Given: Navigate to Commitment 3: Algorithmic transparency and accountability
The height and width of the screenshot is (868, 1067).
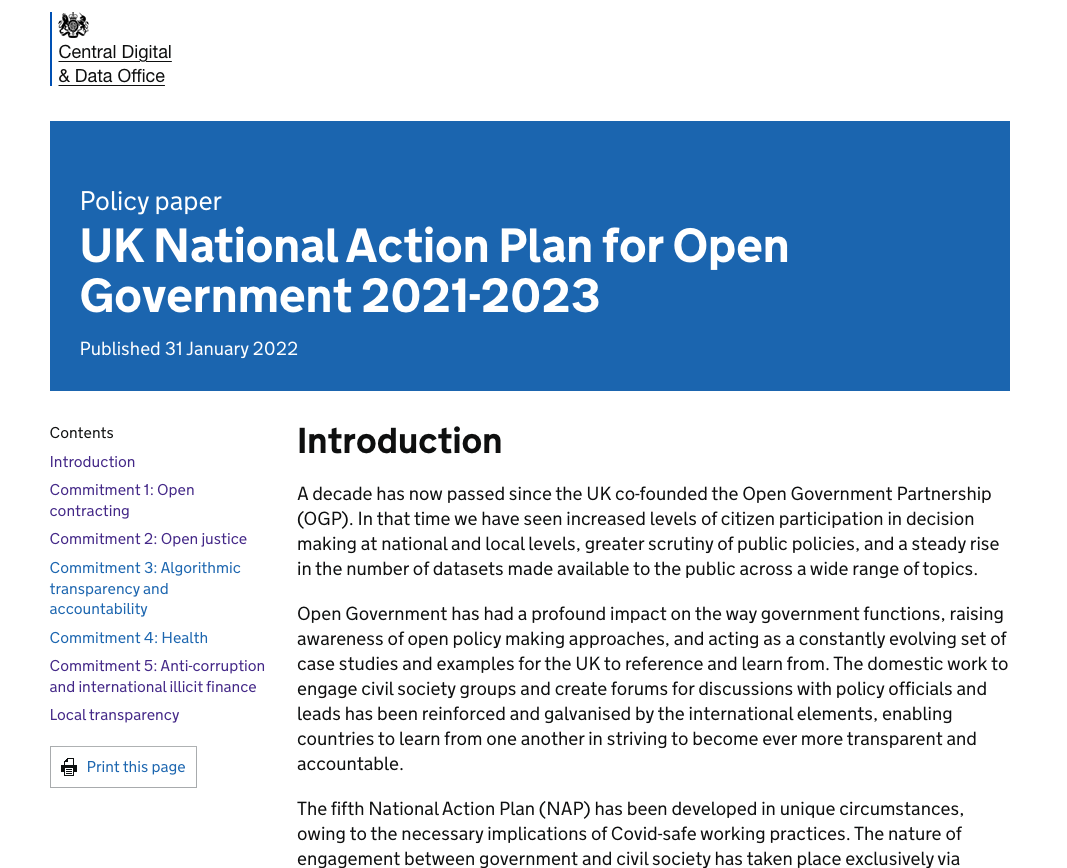Looking at the screenshot, I should pyautogui.click(x=145, y=588).
